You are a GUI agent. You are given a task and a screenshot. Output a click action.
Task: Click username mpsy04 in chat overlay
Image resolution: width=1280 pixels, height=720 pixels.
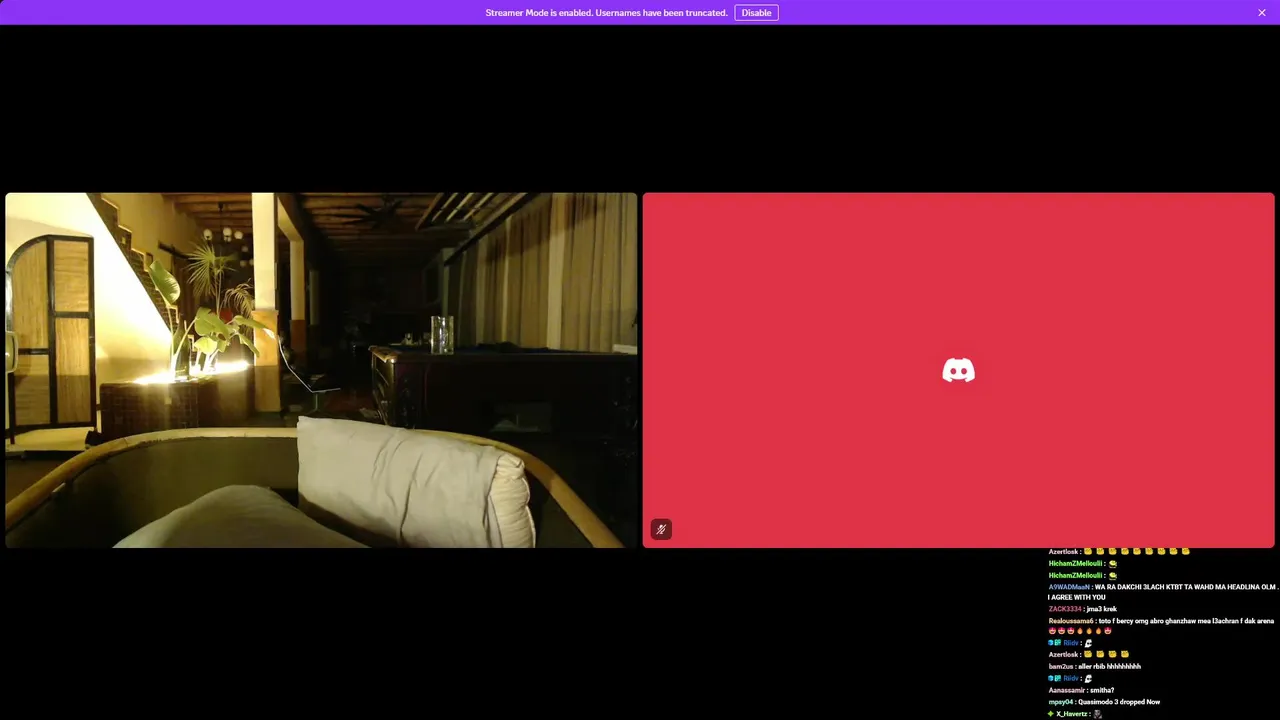tap(1061, 702)
